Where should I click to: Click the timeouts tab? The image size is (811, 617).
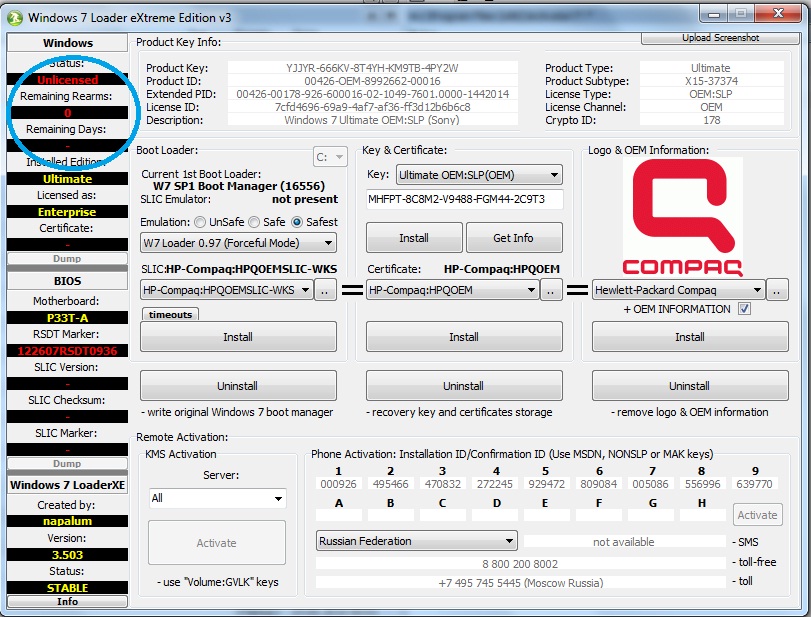click(170, 314)
